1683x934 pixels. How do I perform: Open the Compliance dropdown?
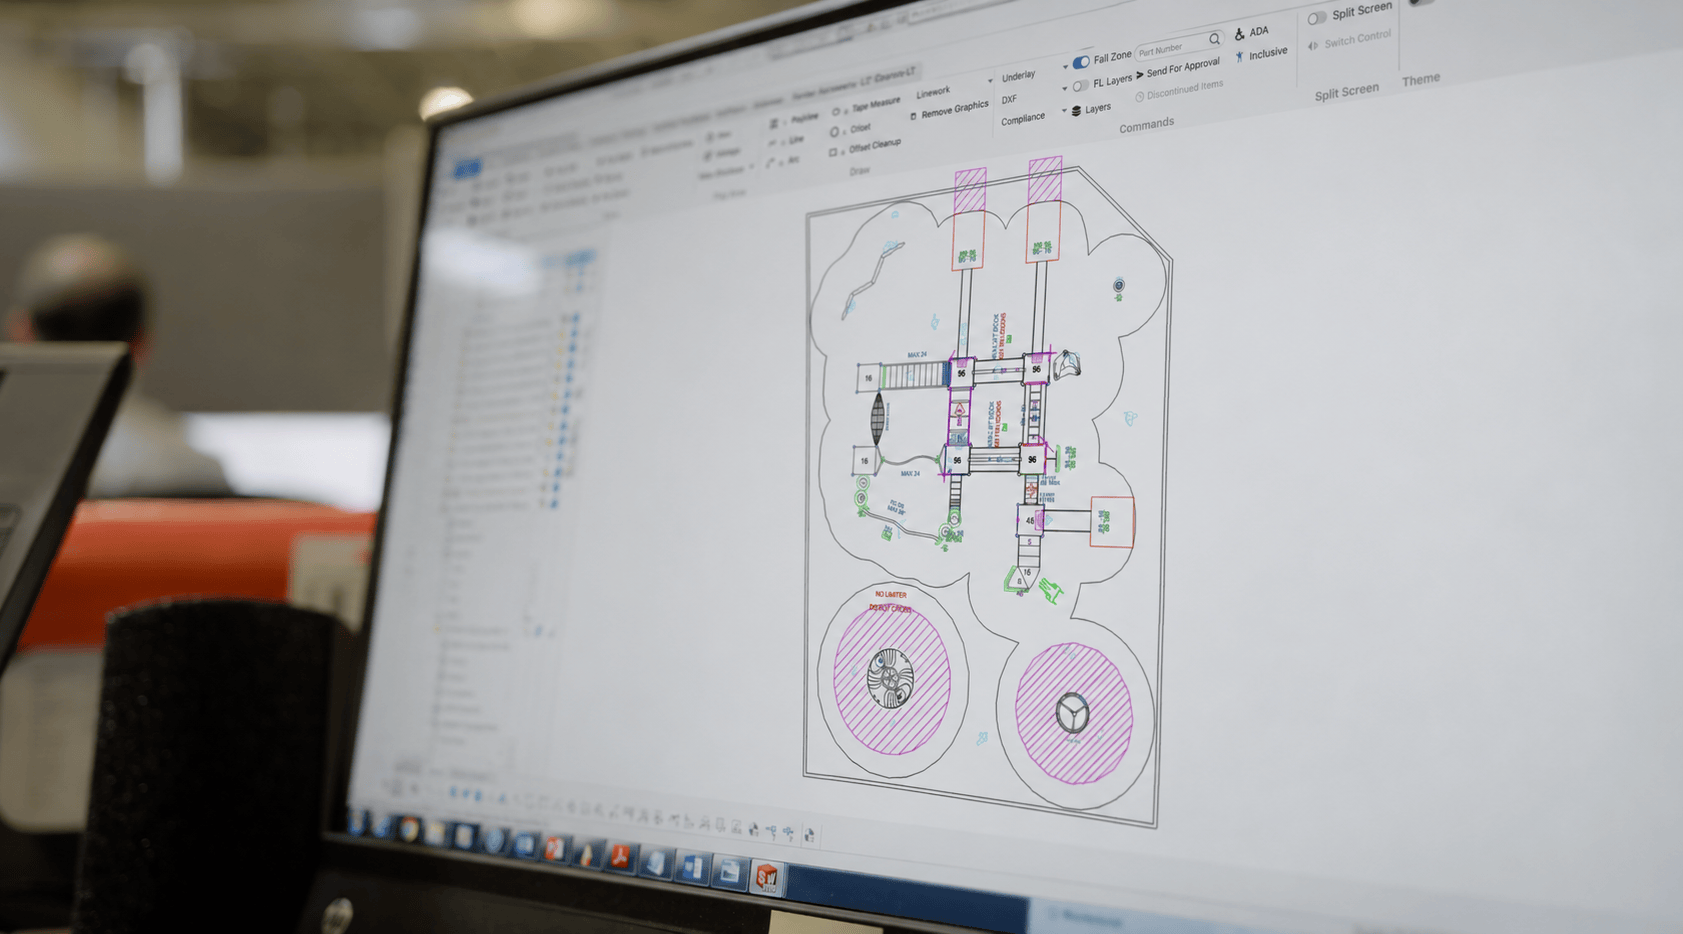[x=1023, y=119]
